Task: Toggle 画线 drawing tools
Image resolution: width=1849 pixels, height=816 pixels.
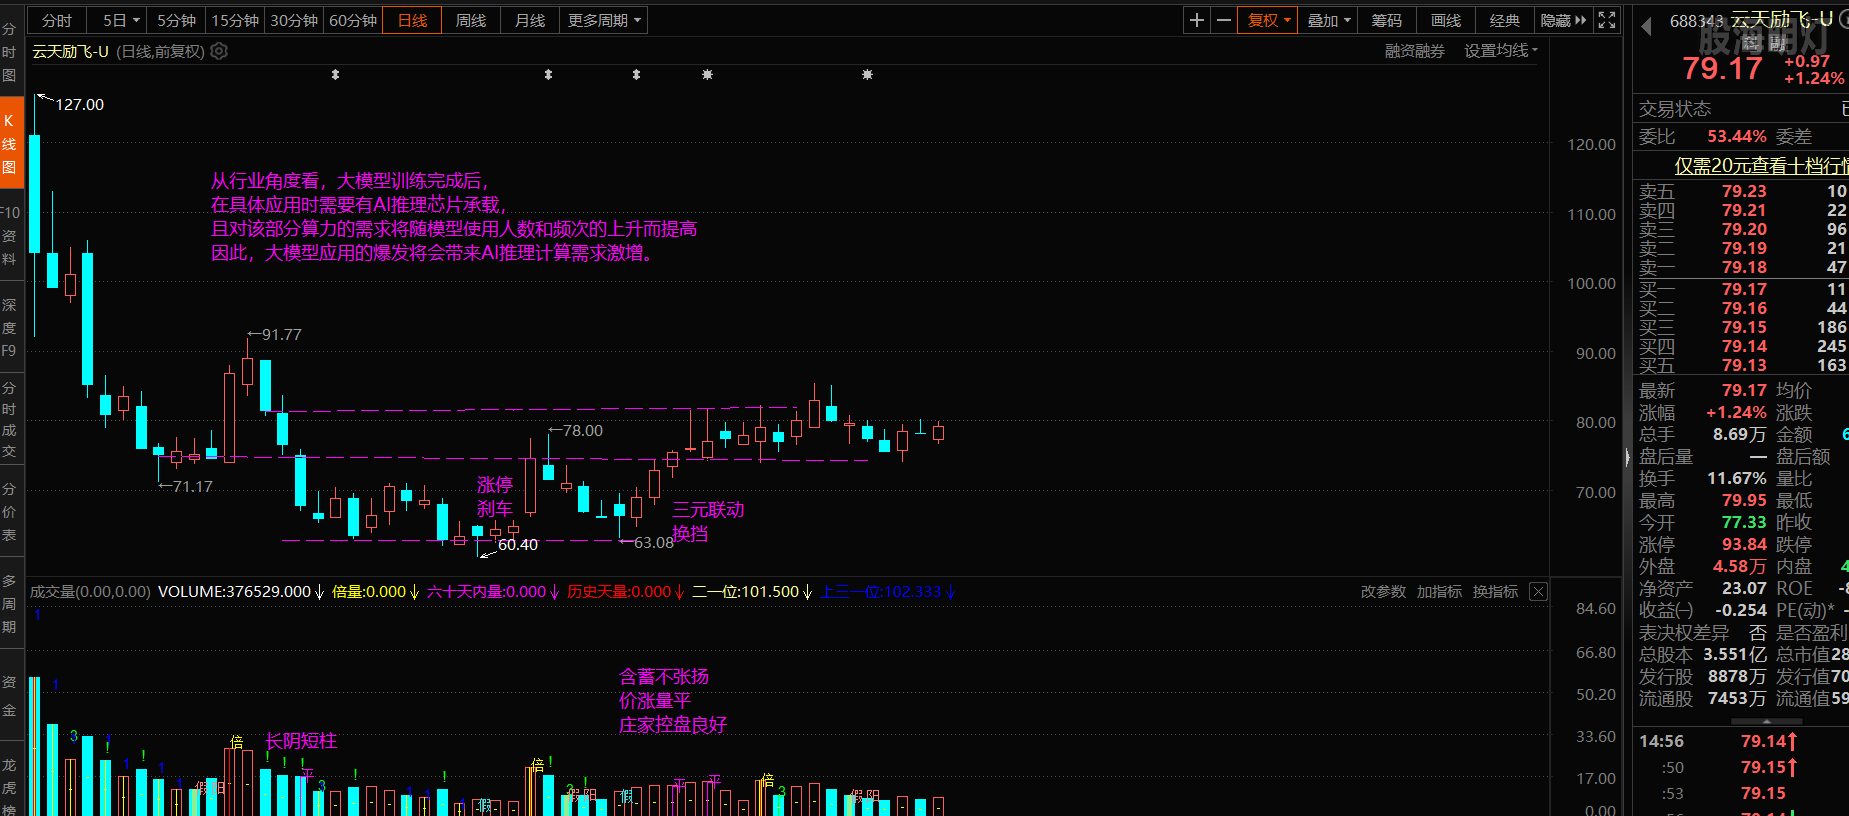Action: (1445, 20)
